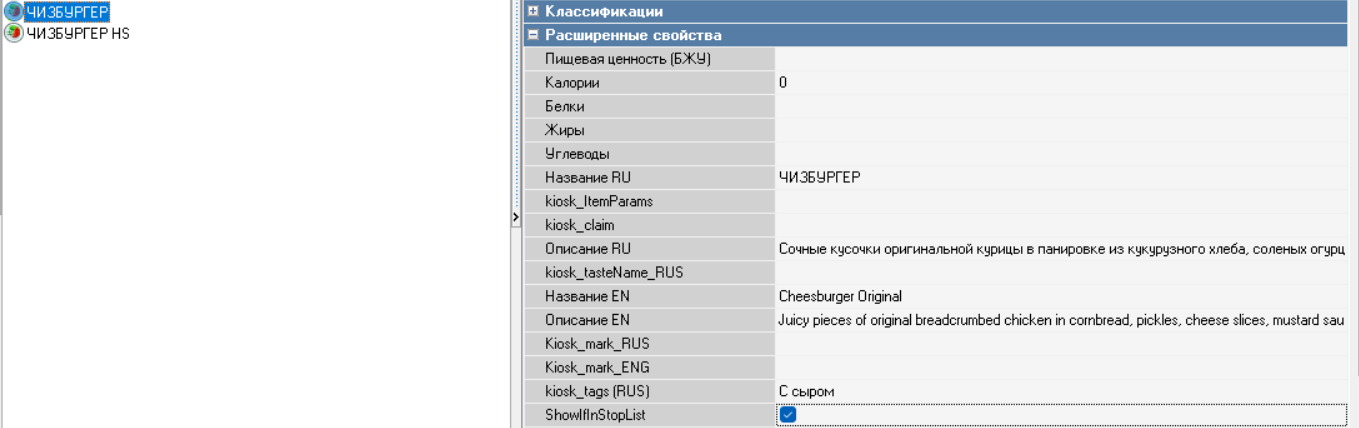The height and width of the screenshot is (428, 1359).
Task: Uncheck the ShowIfInStopList checkbox
Action: coord(788,415)
